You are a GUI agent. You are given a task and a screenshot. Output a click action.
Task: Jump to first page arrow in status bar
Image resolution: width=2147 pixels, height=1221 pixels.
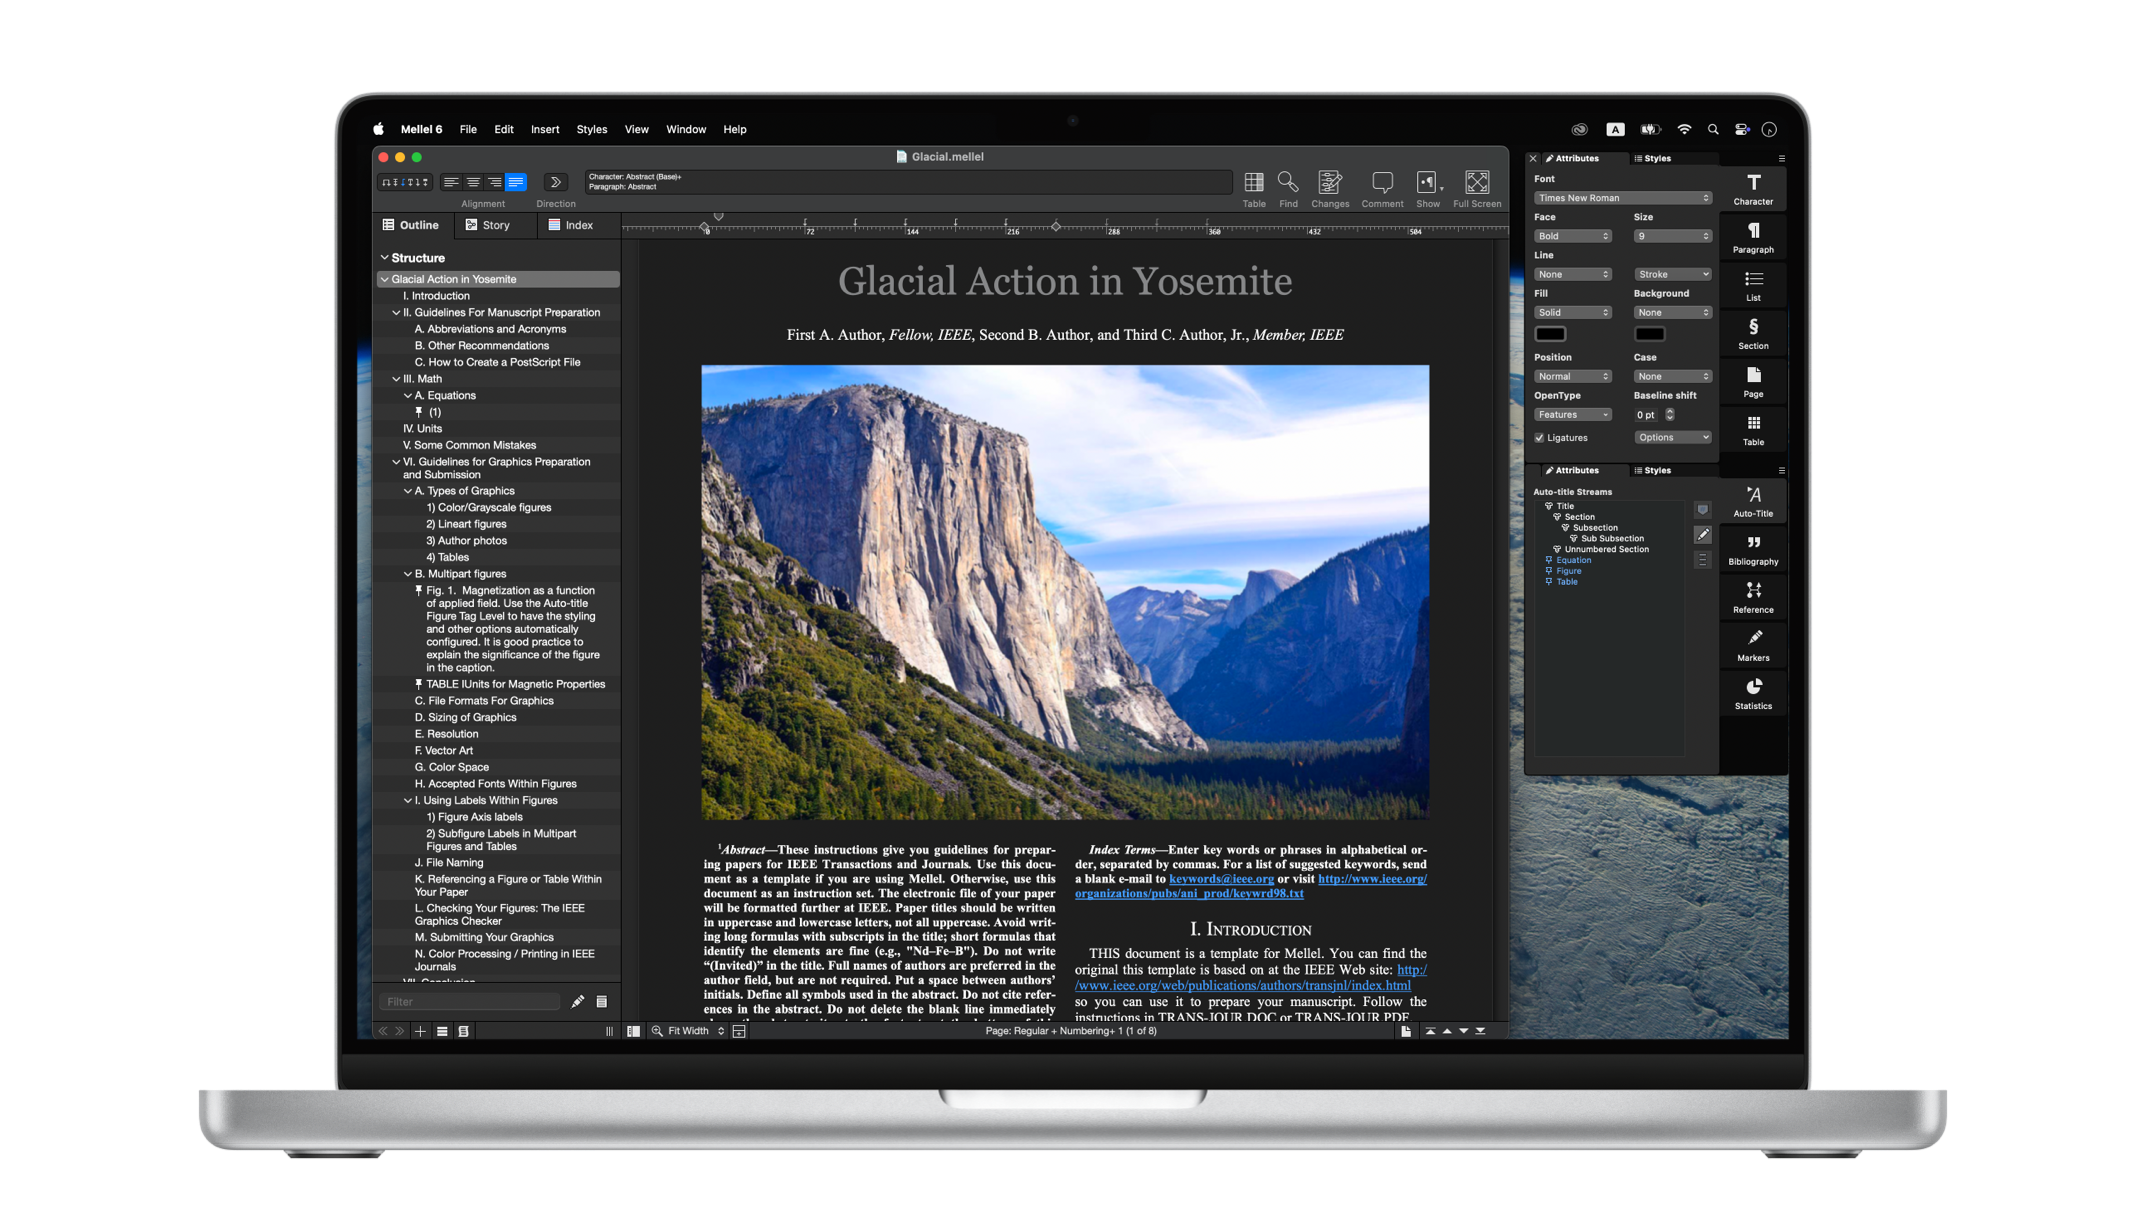(1430, 1031)
